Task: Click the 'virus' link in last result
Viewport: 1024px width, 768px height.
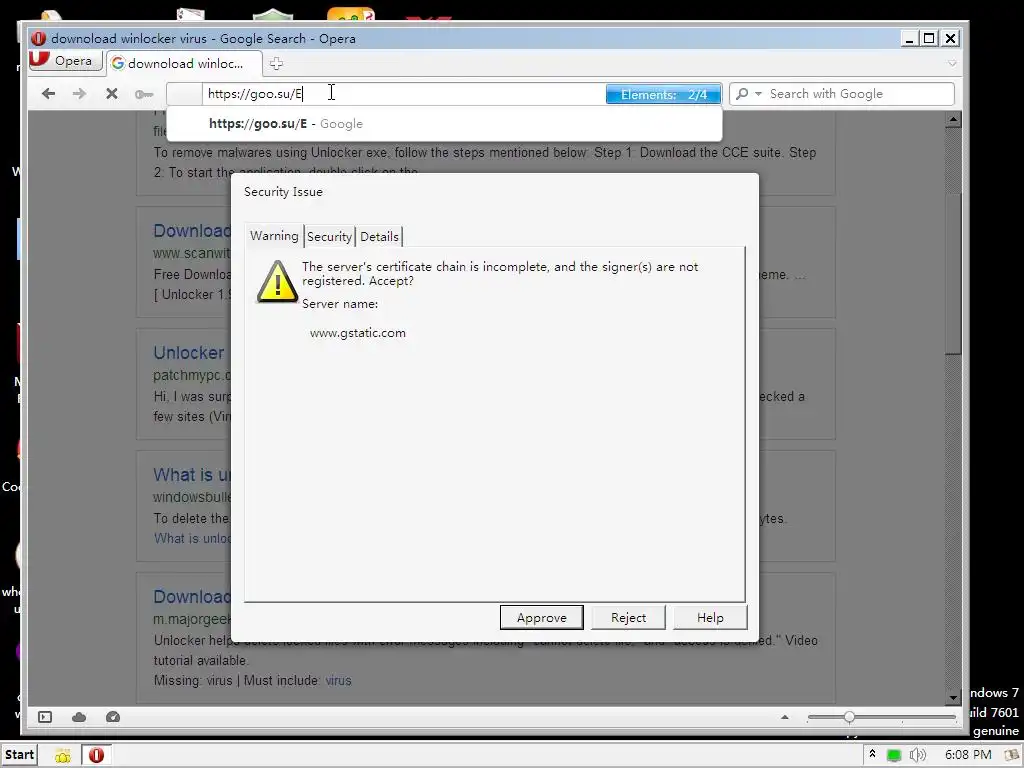Action: [338, 680]
